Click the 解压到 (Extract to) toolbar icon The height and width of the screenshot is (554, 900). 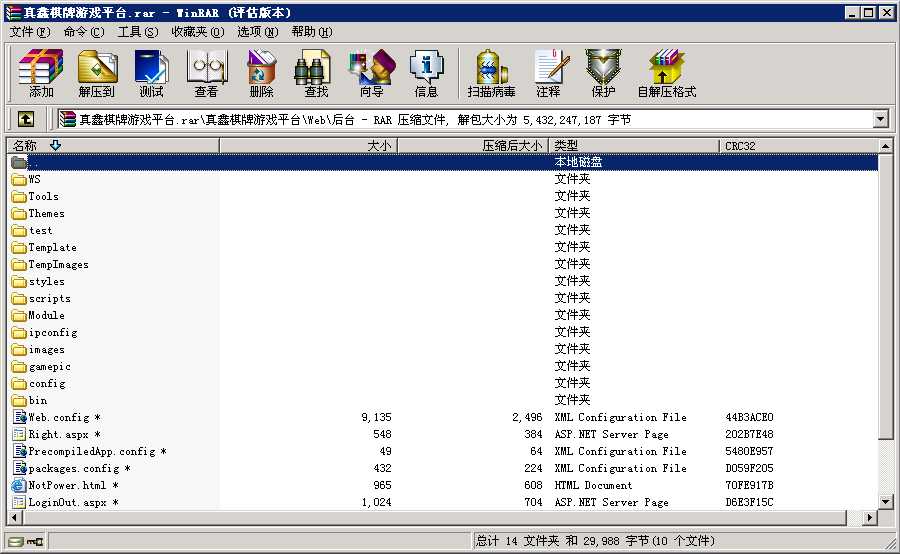pos(96,73)
